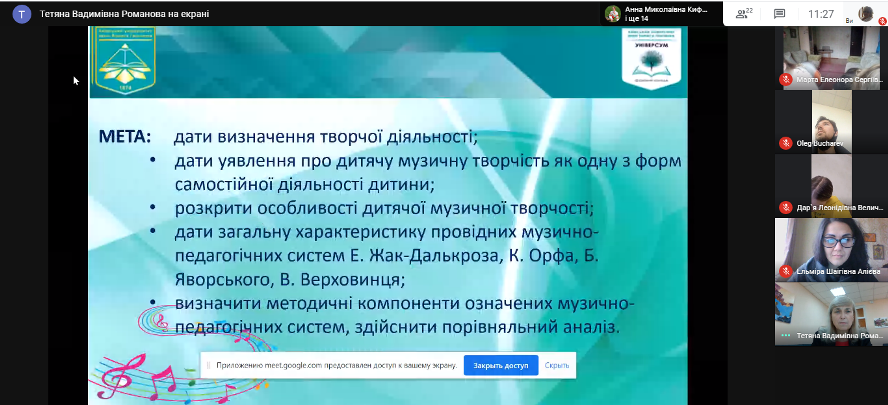Click the name label 'Ельміра Шагівна Алієва'

(x=838, y=272)
